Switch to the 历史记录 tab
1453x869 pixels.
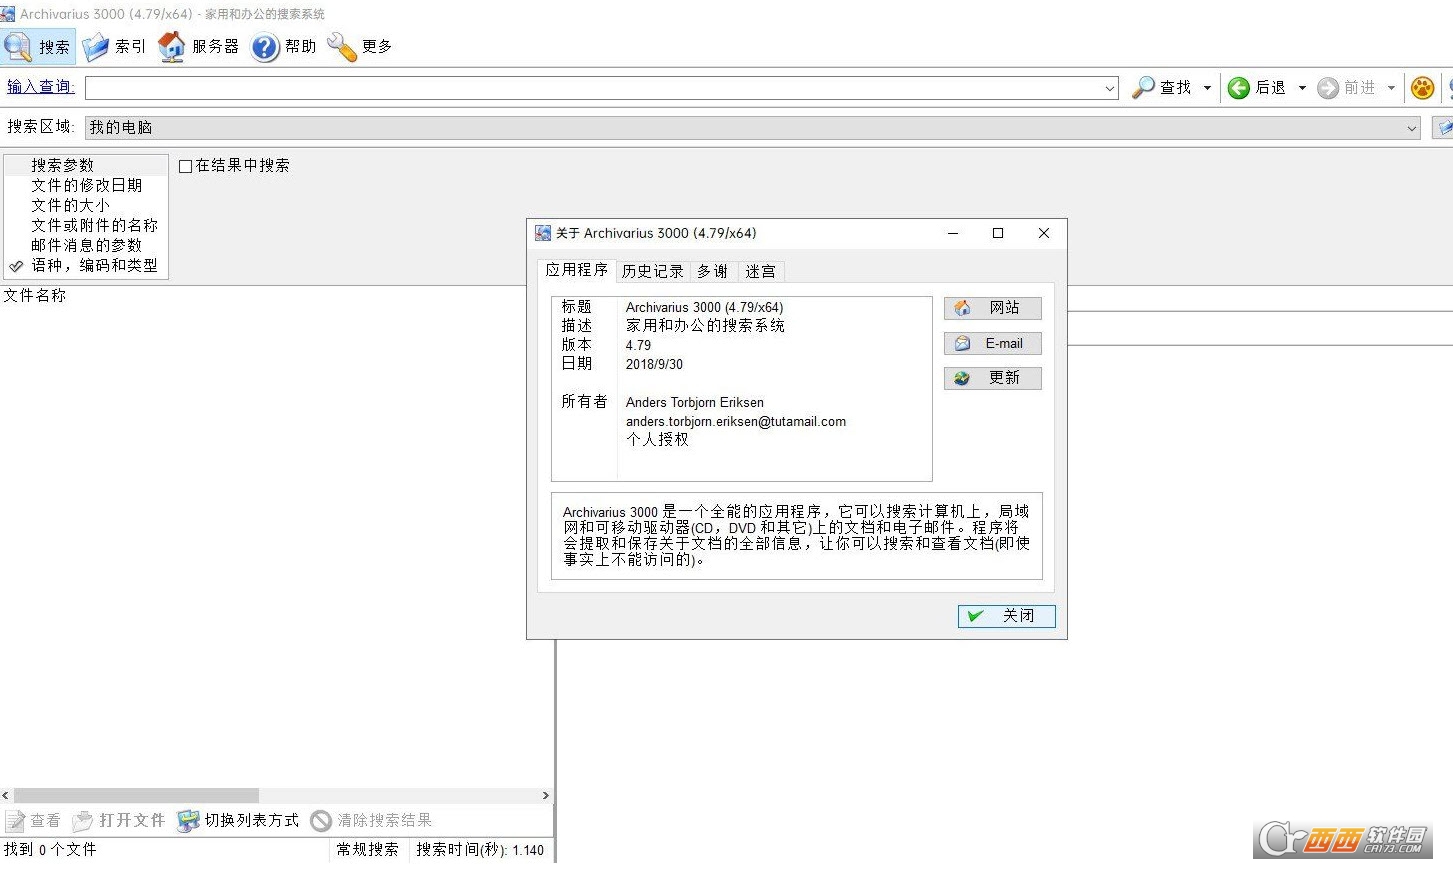[x=652, y=271]
